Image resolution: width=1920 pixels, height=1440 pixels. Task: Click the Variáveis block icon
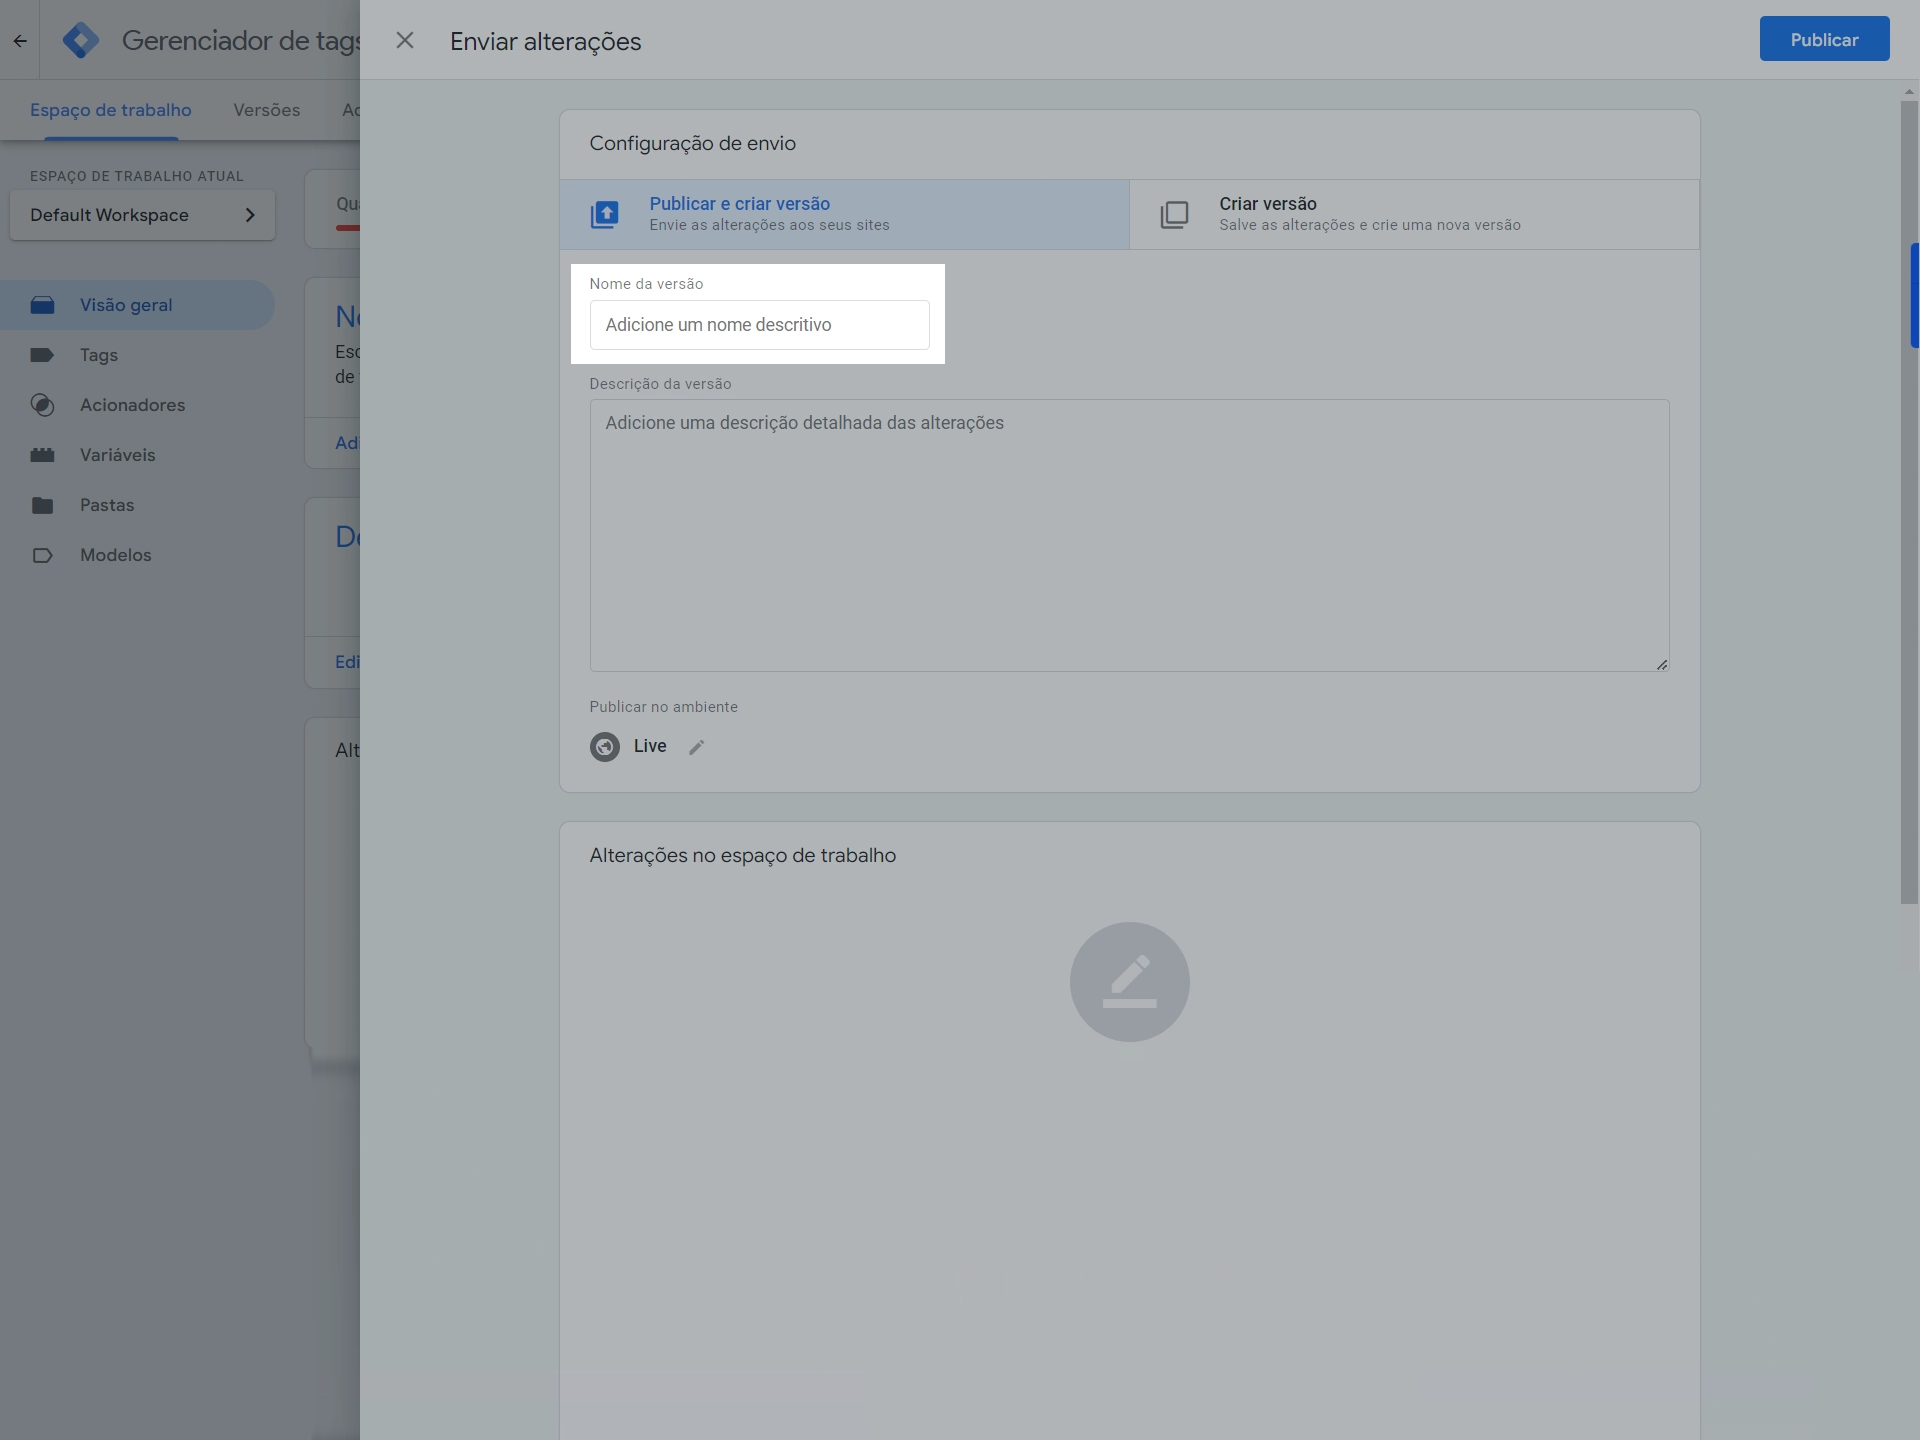(x=42, y=455)
